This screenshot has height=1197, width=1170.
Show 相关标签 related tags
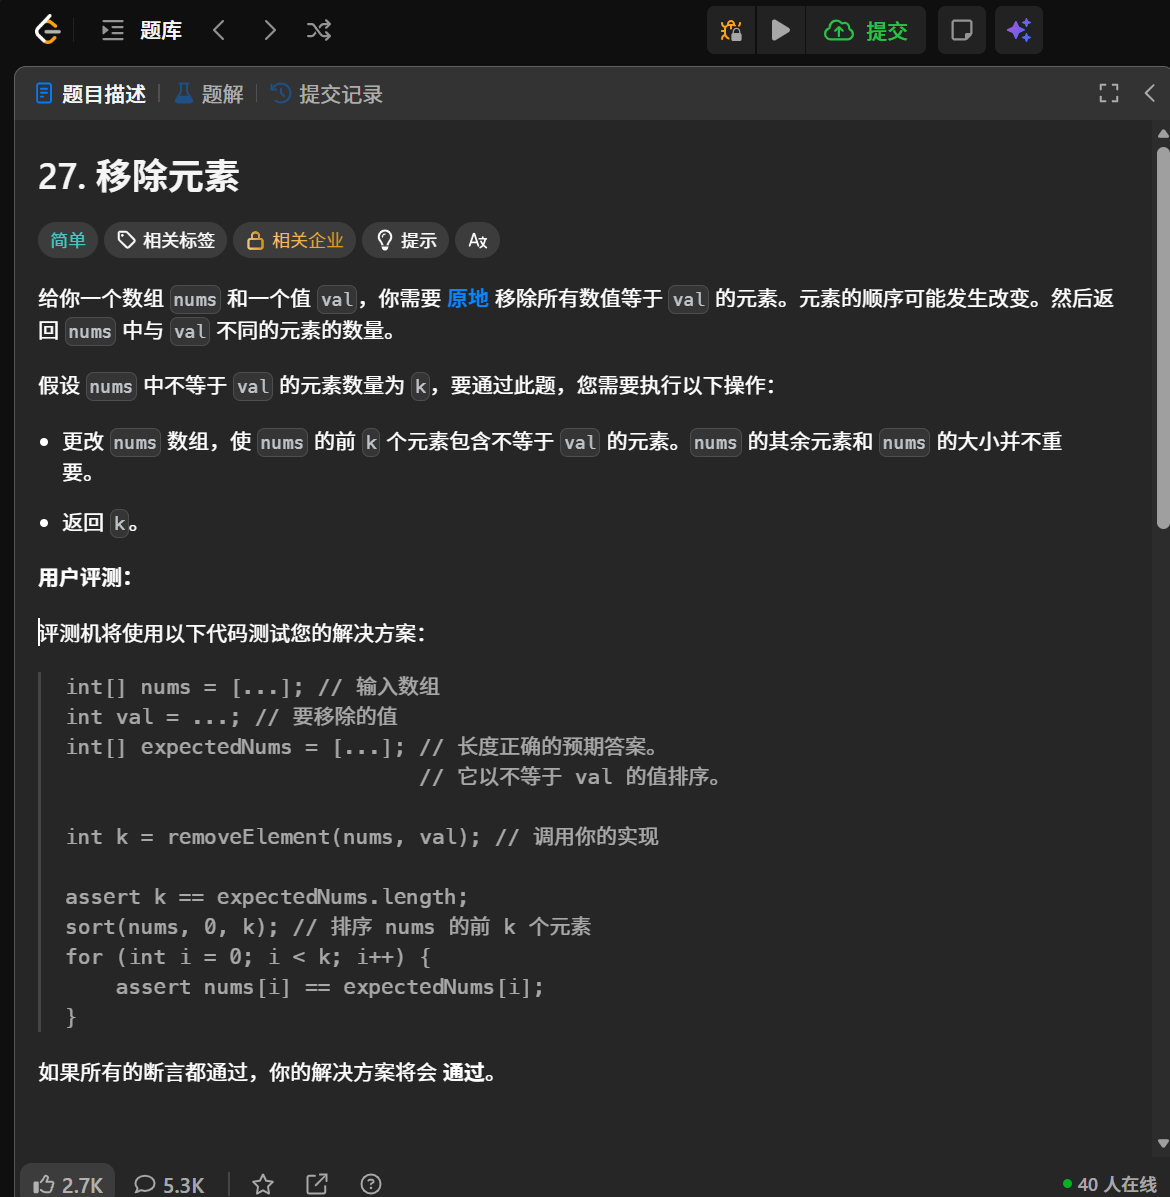coord(166,240)
